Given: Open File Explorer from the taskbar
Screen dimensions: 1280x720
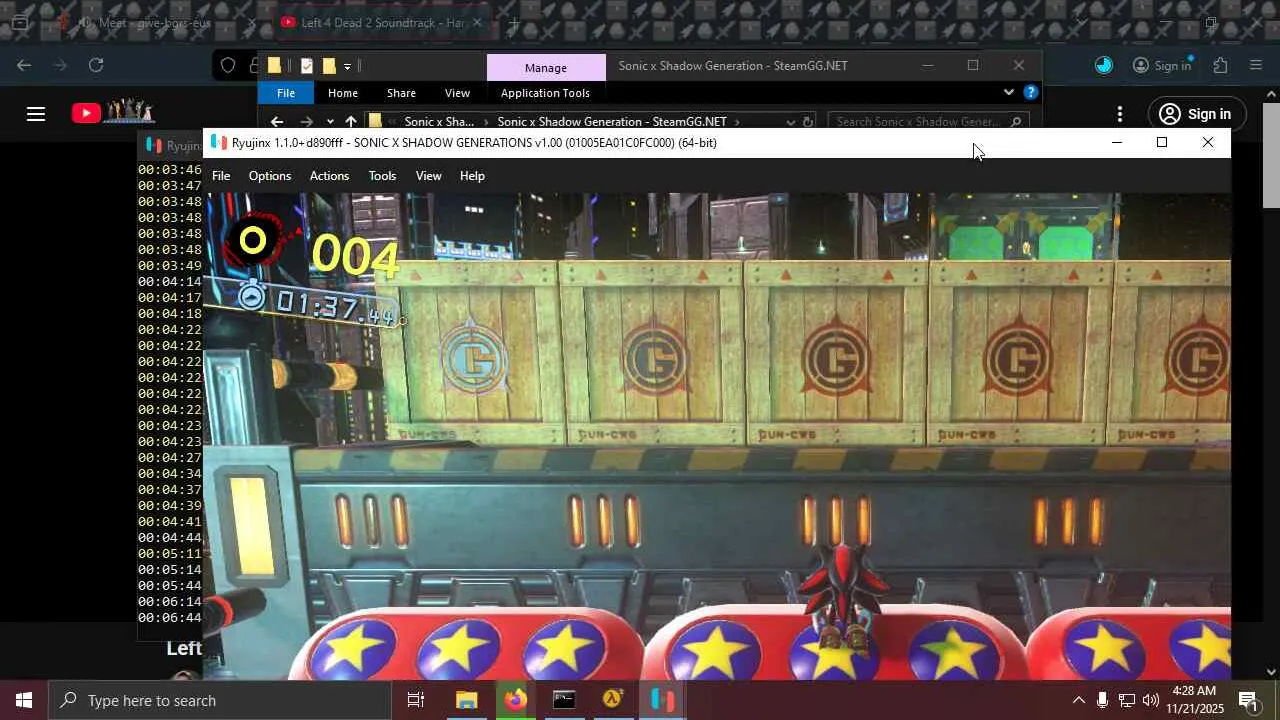Looking at the screenshot, I should pyautogui.click(x=467, y=700).
